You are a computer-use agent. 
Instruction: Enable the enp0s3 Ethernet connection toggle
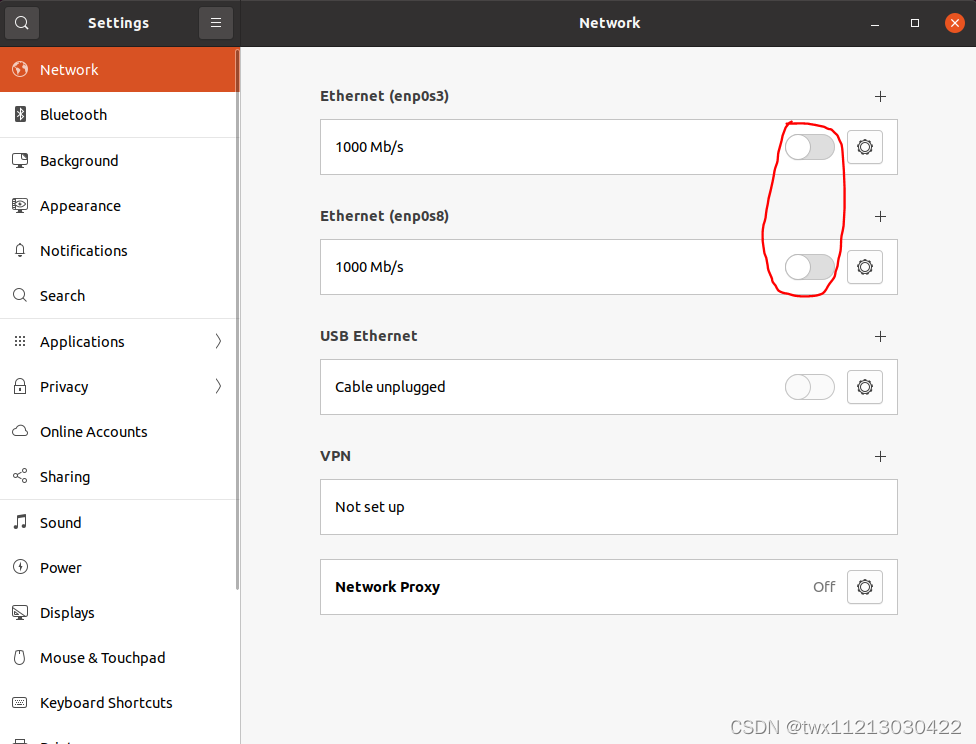(x=809, y=146)
